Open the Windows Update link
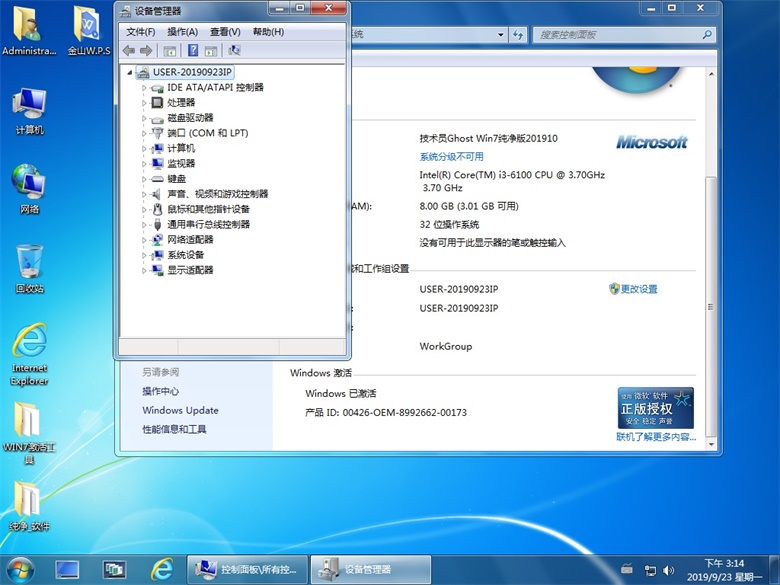 180,410
